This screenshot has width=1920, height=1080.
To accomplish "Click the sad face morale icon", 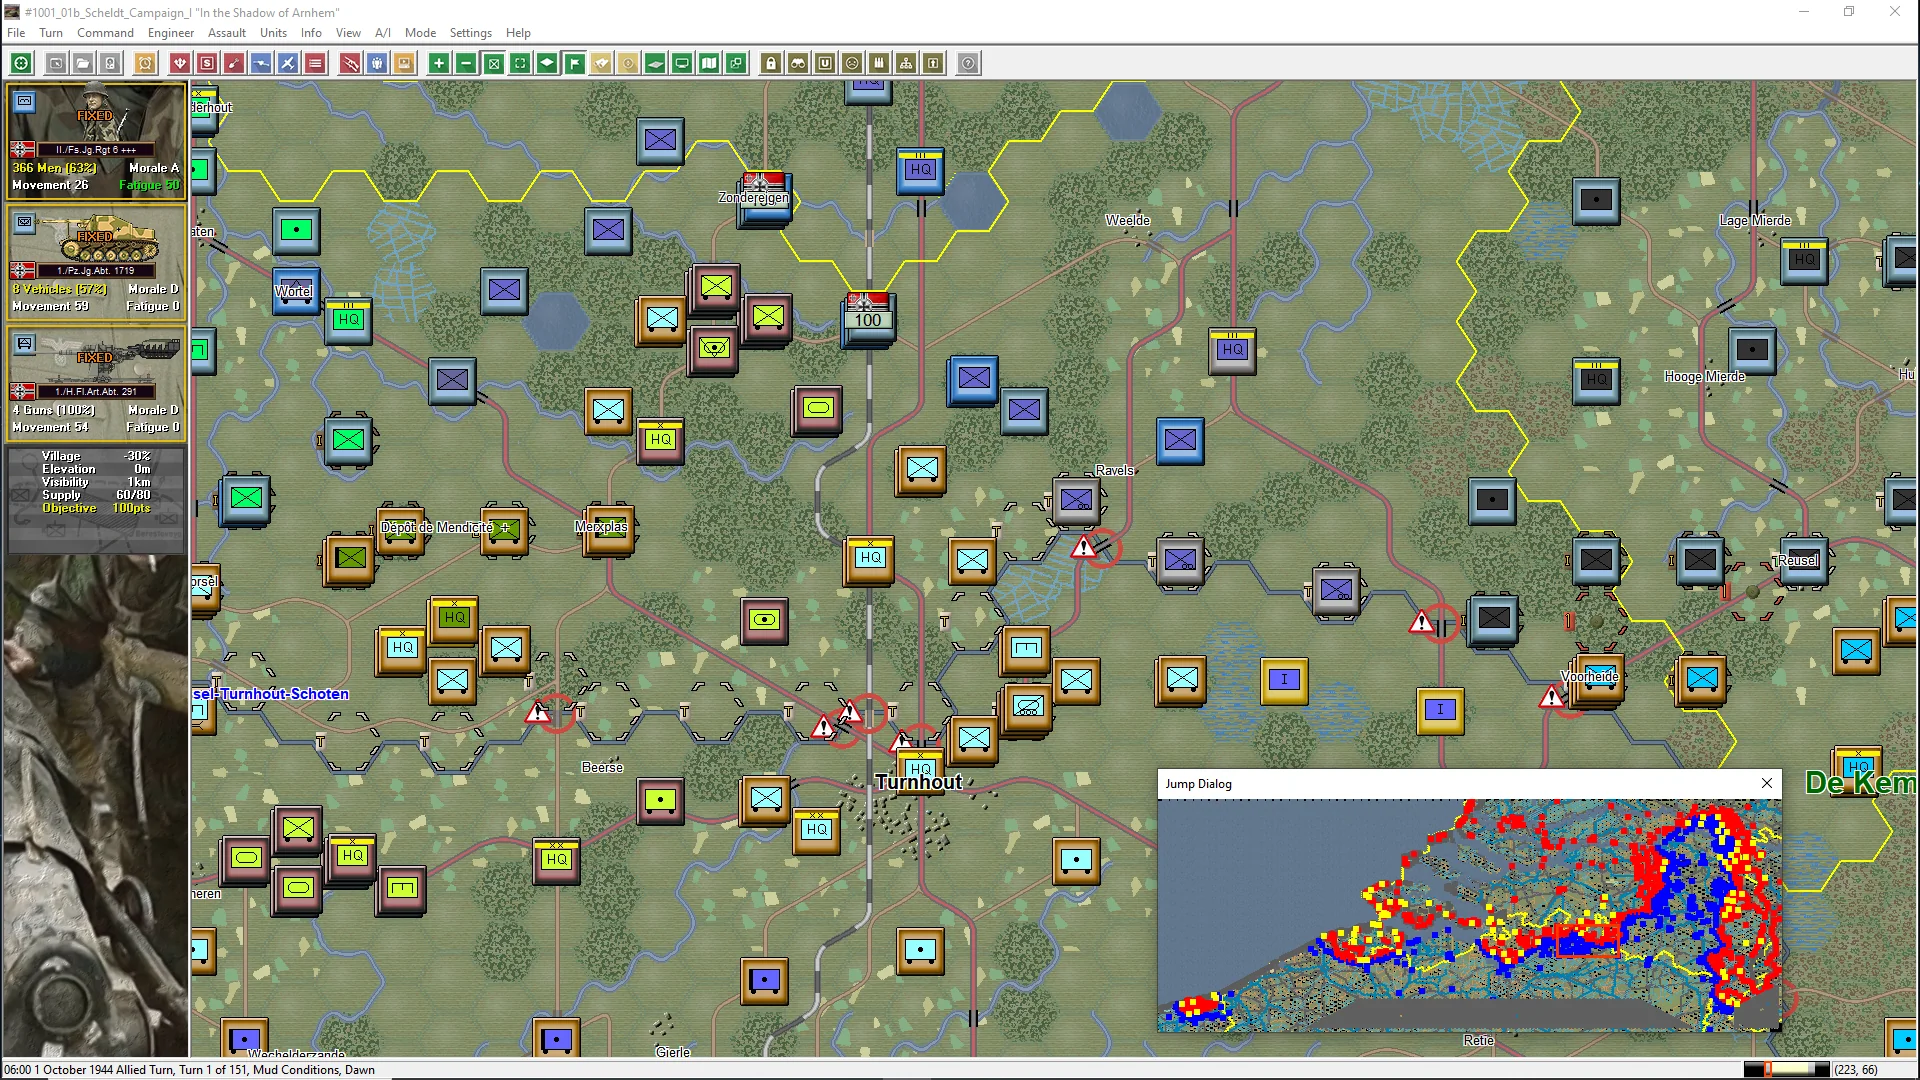I will (x=852, y=63).
